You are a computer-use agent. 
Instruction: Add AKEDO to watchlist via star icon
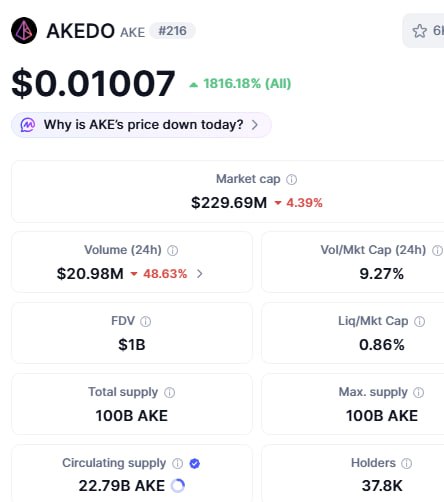pyautogui.click(x=419, y=31)
